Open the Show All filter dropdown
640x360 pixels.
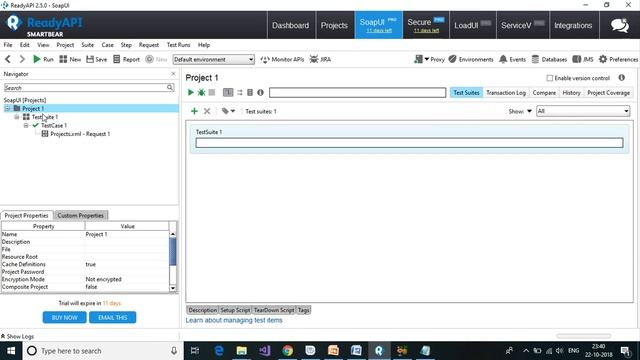pyautogui.click(x=583, y=111)
